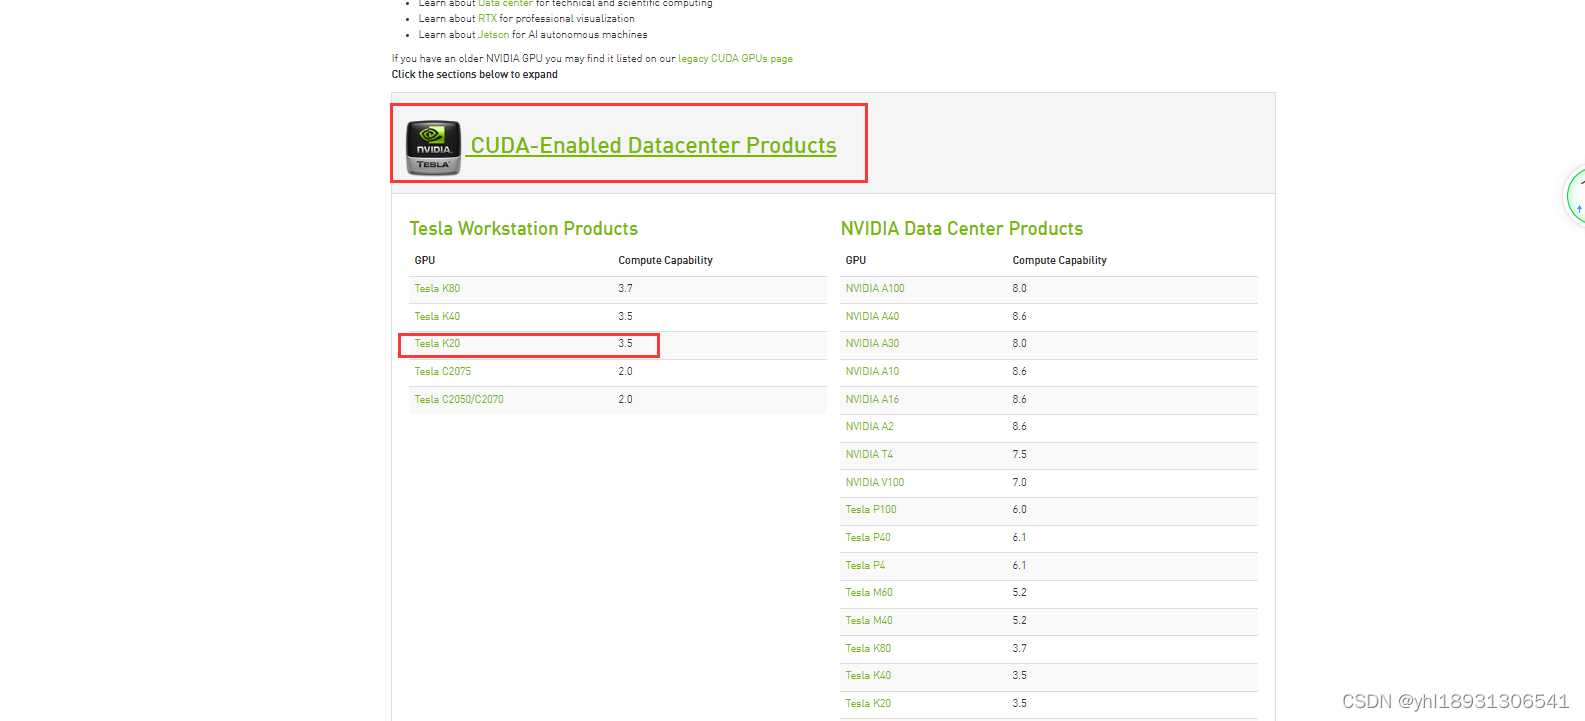Open the RTX link
This screenshot has height=721, width=1585.
point(487,19)
